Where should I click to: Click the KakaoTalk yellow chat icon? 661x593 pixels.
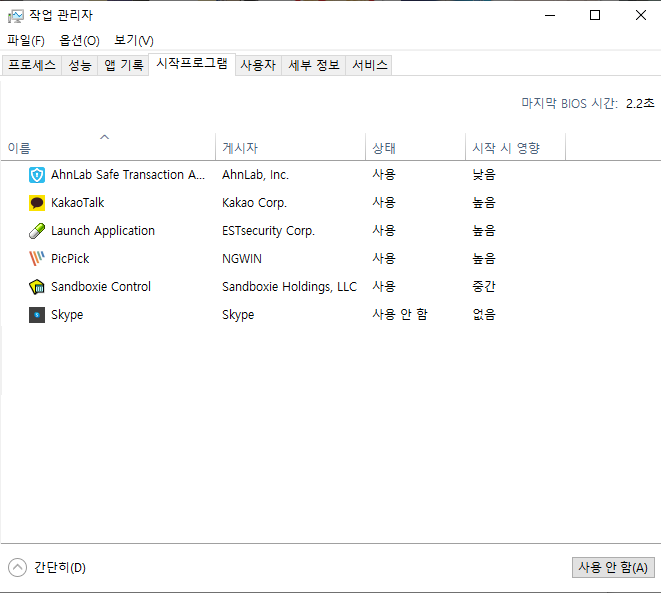pyautogui.click(x=37, y=203)
